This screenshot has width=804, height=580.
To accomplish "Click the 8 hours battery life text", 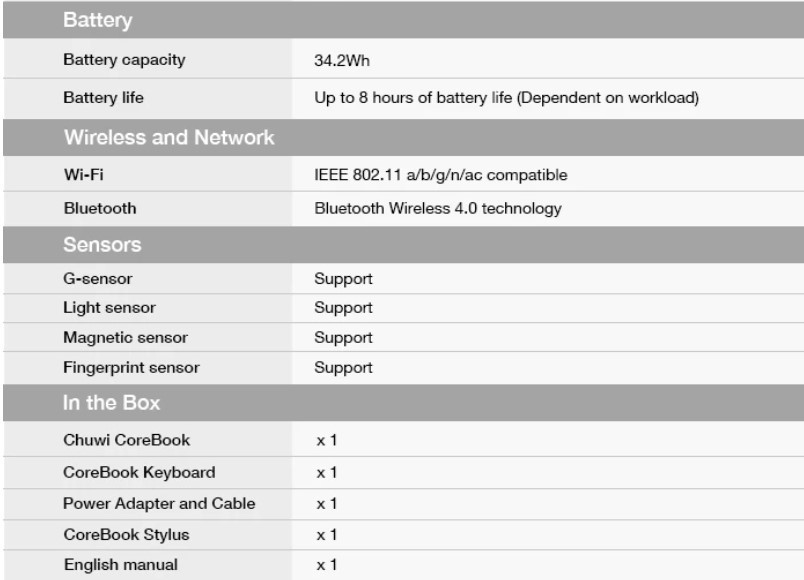I will pyautogui.click(x=507, y=97).
